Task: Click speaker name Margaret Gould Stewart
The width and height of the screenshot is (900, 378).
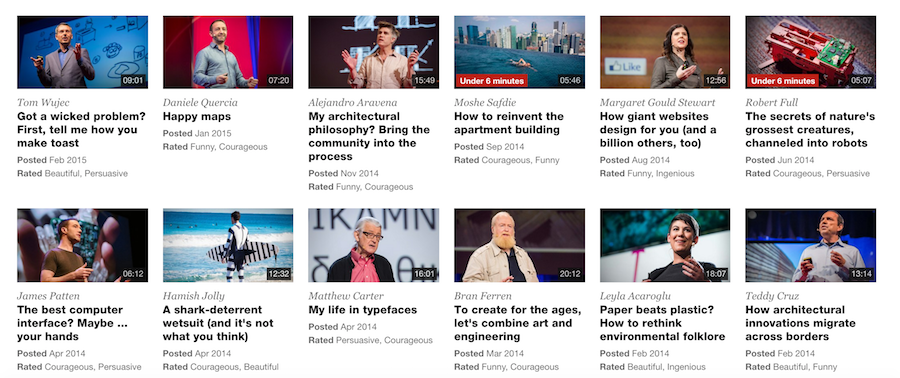Action: click(x=658, y=103)
